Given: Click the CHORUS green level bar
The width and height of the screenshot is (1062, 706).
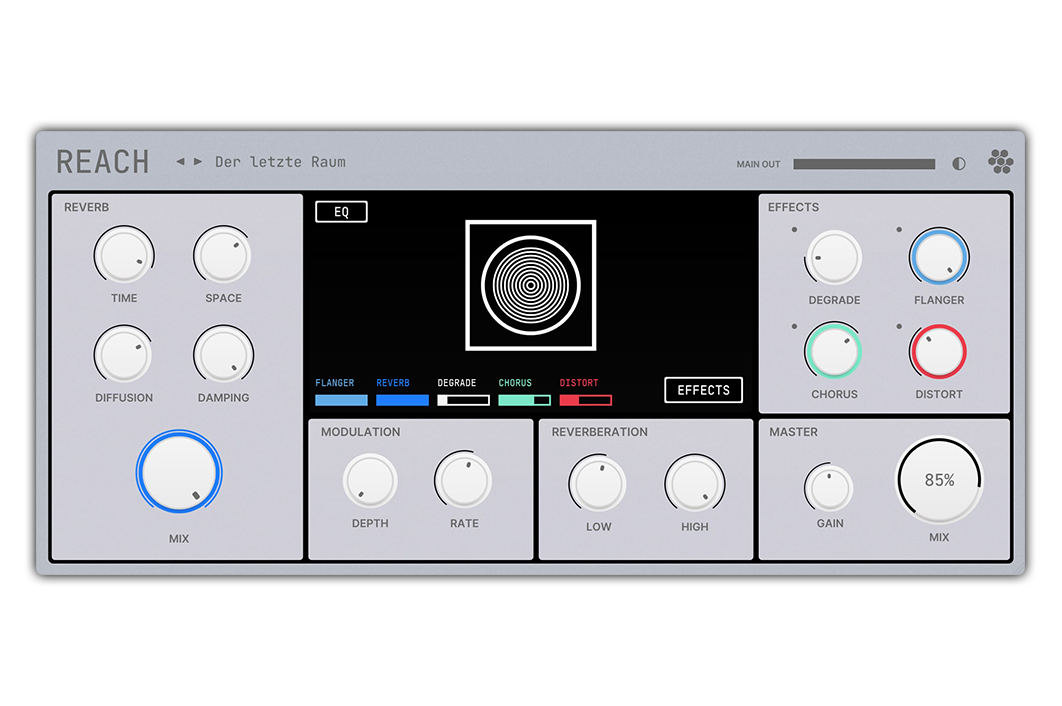Looking at the screenshot, I should click(524, 400).
